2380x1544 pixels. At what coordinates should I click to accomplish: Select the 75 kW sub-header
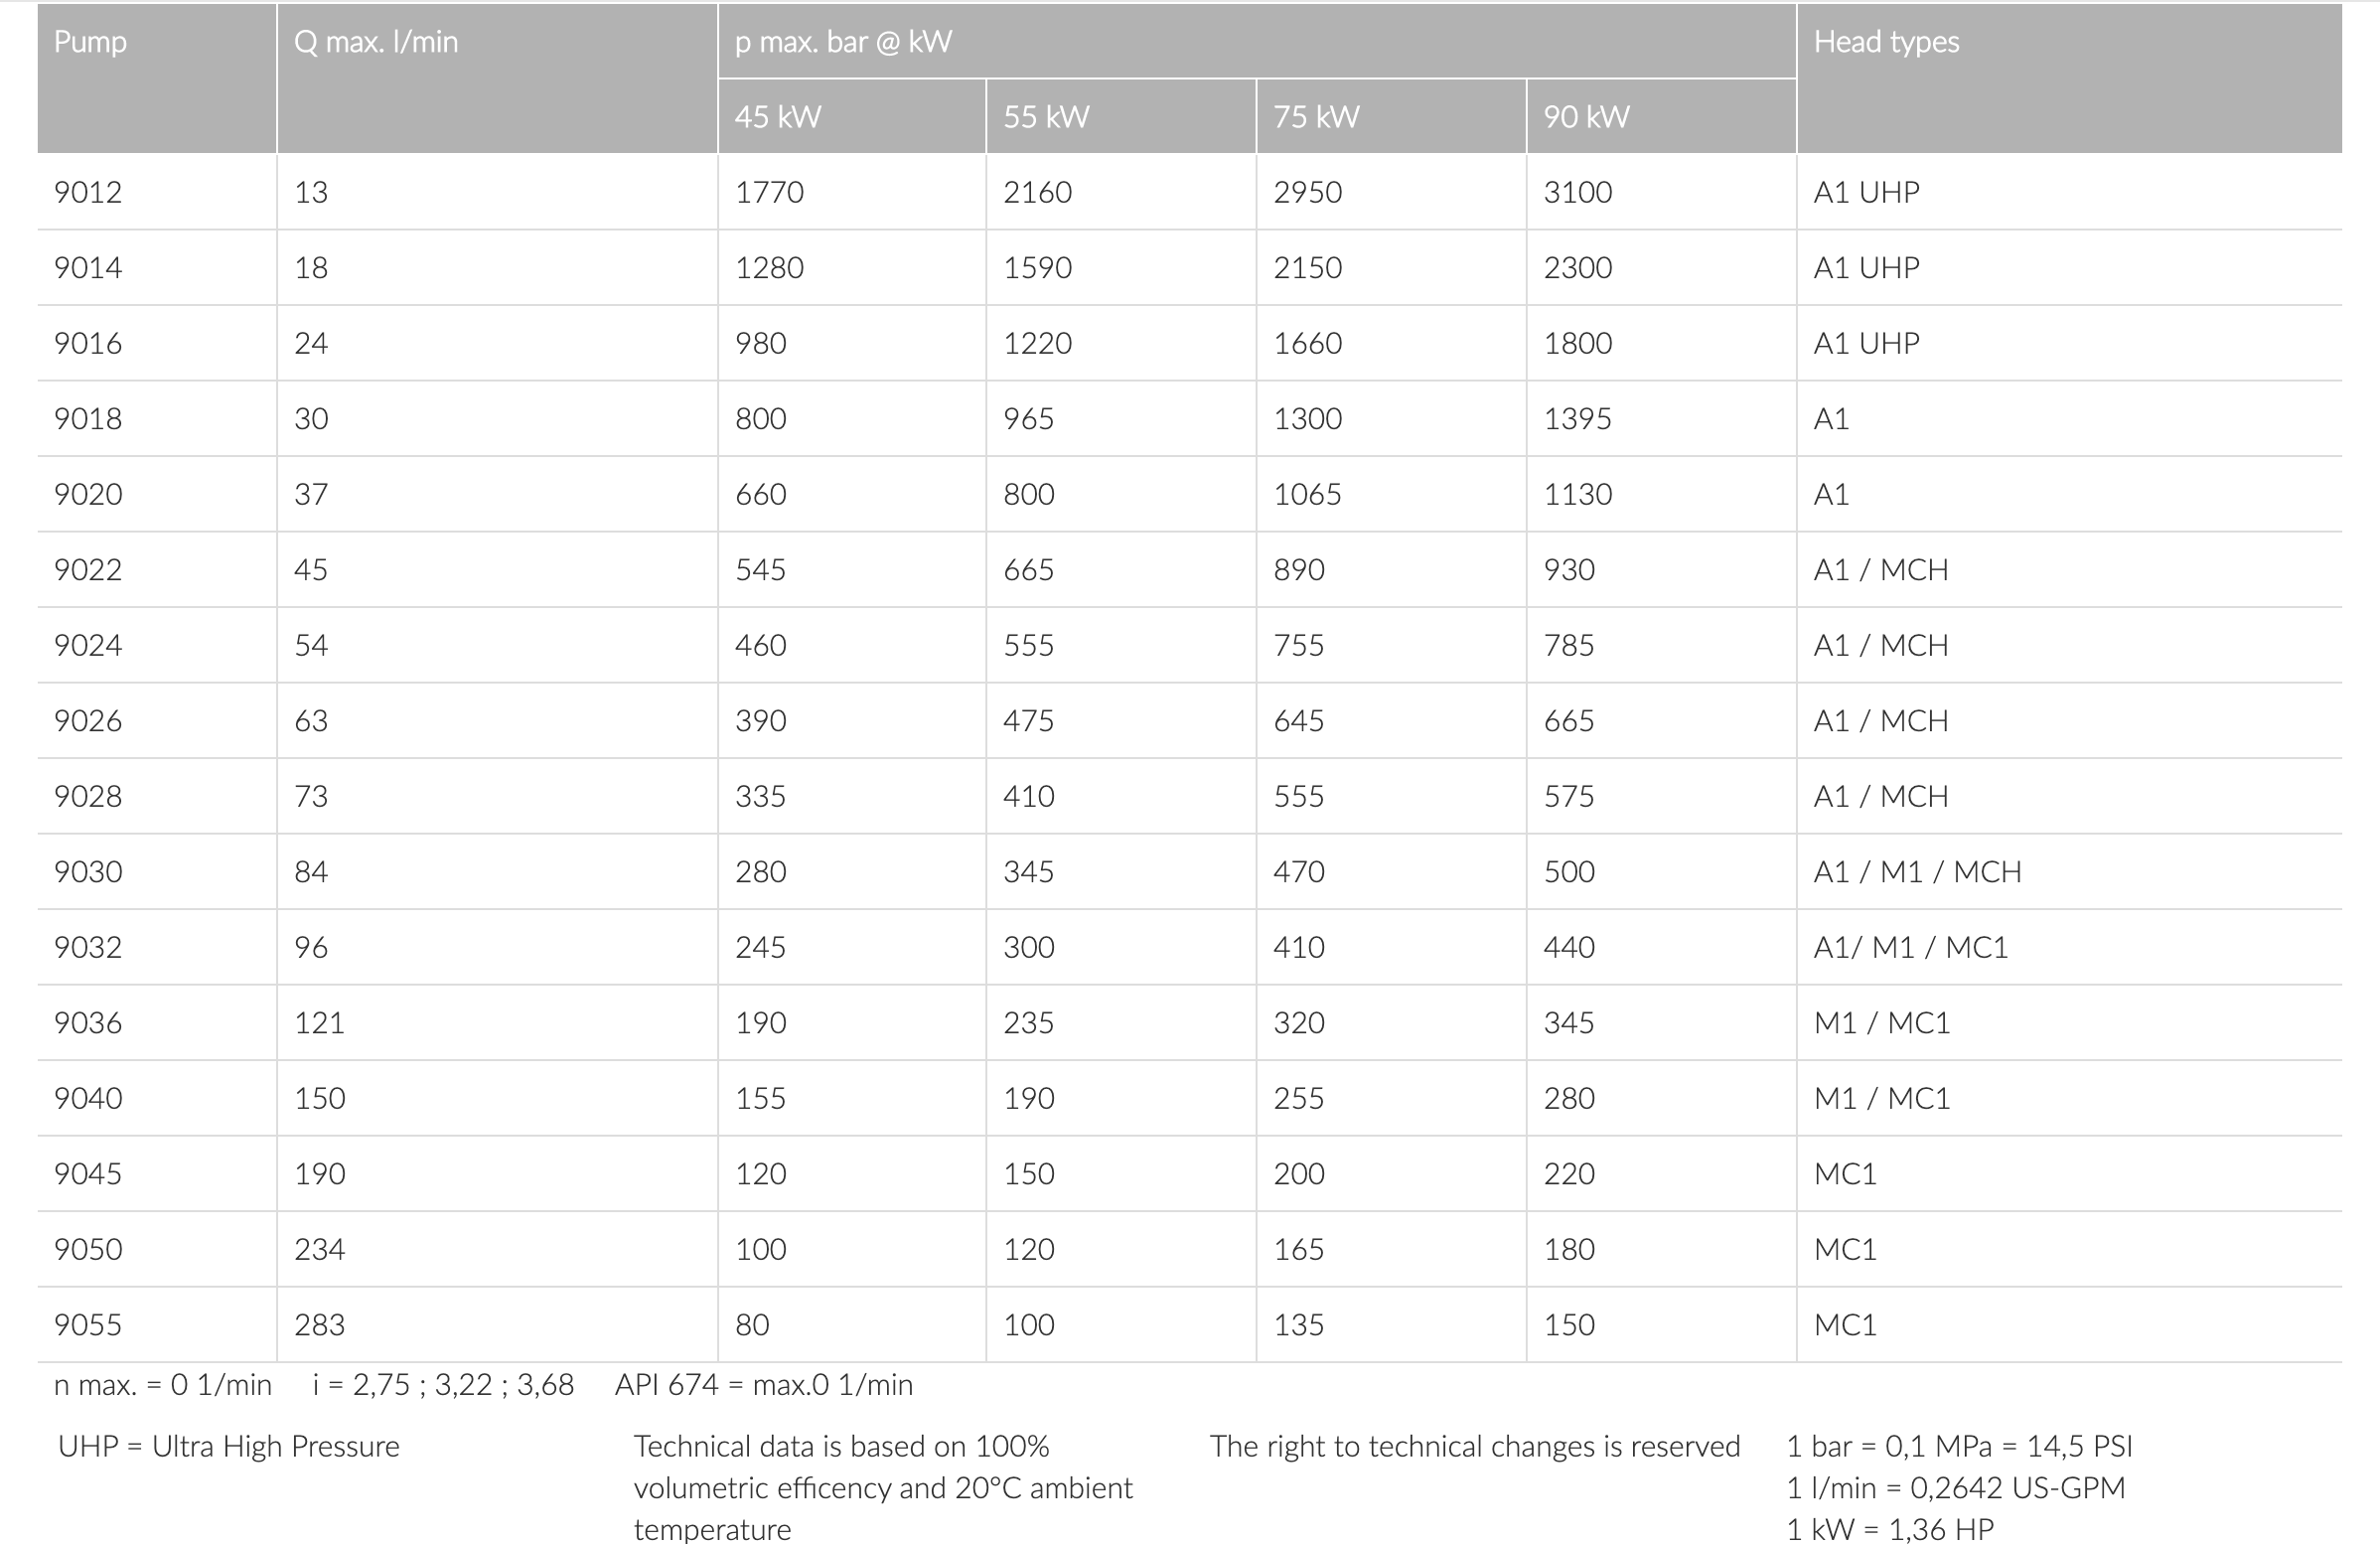(1316, 117)
